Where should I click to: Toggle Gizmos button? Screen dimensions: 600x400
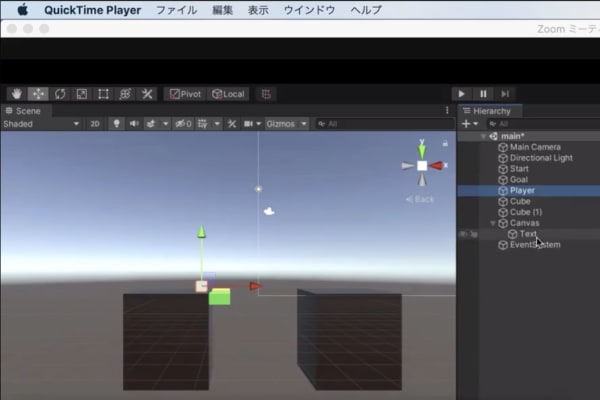(281, 124)
